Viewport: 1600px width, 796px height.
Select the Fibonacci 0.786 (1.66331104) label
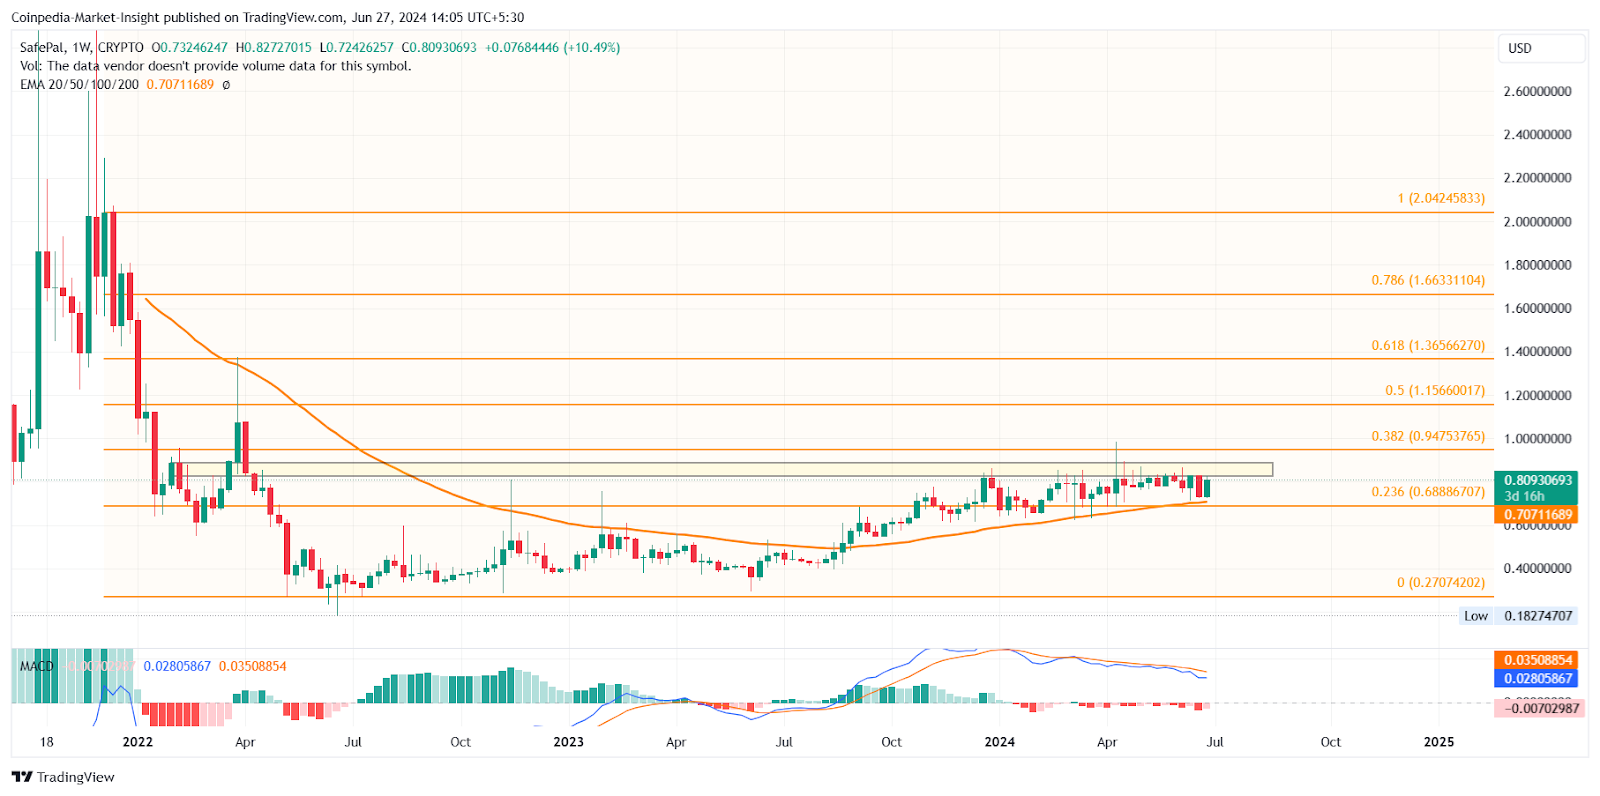[x=1428, y=280]
